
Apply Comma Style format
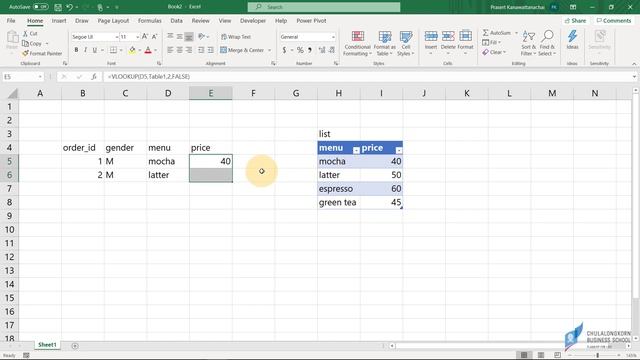point(310,50)
